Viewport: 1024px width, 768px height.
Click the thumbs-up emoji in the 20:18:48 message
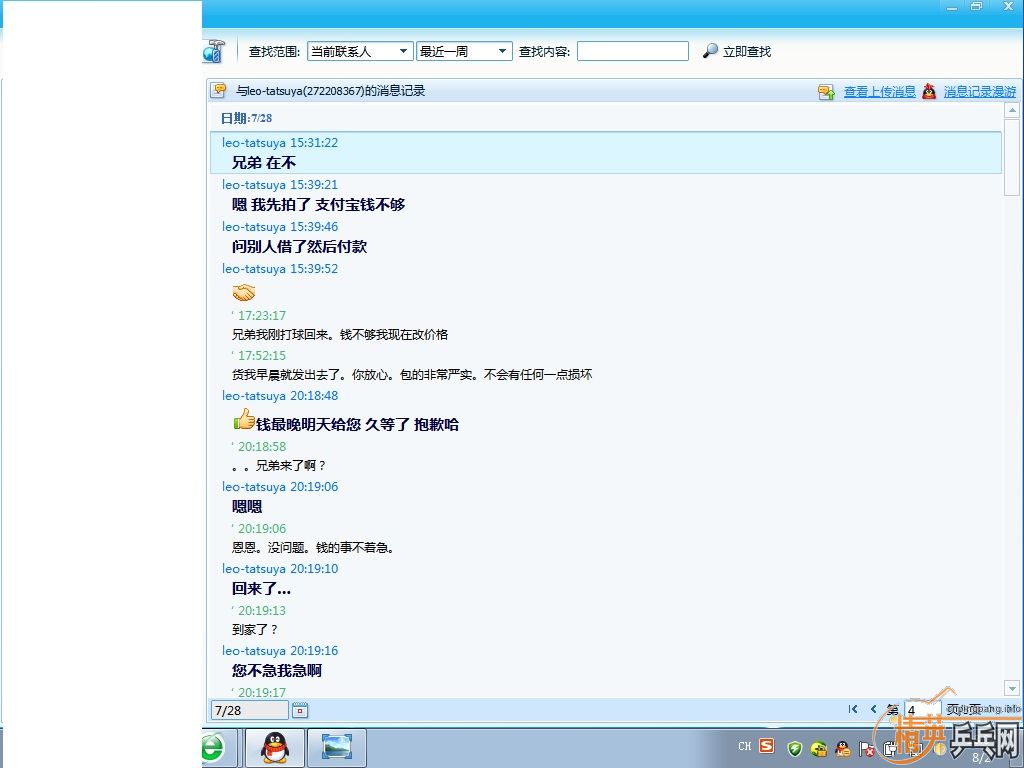[244, 419]
